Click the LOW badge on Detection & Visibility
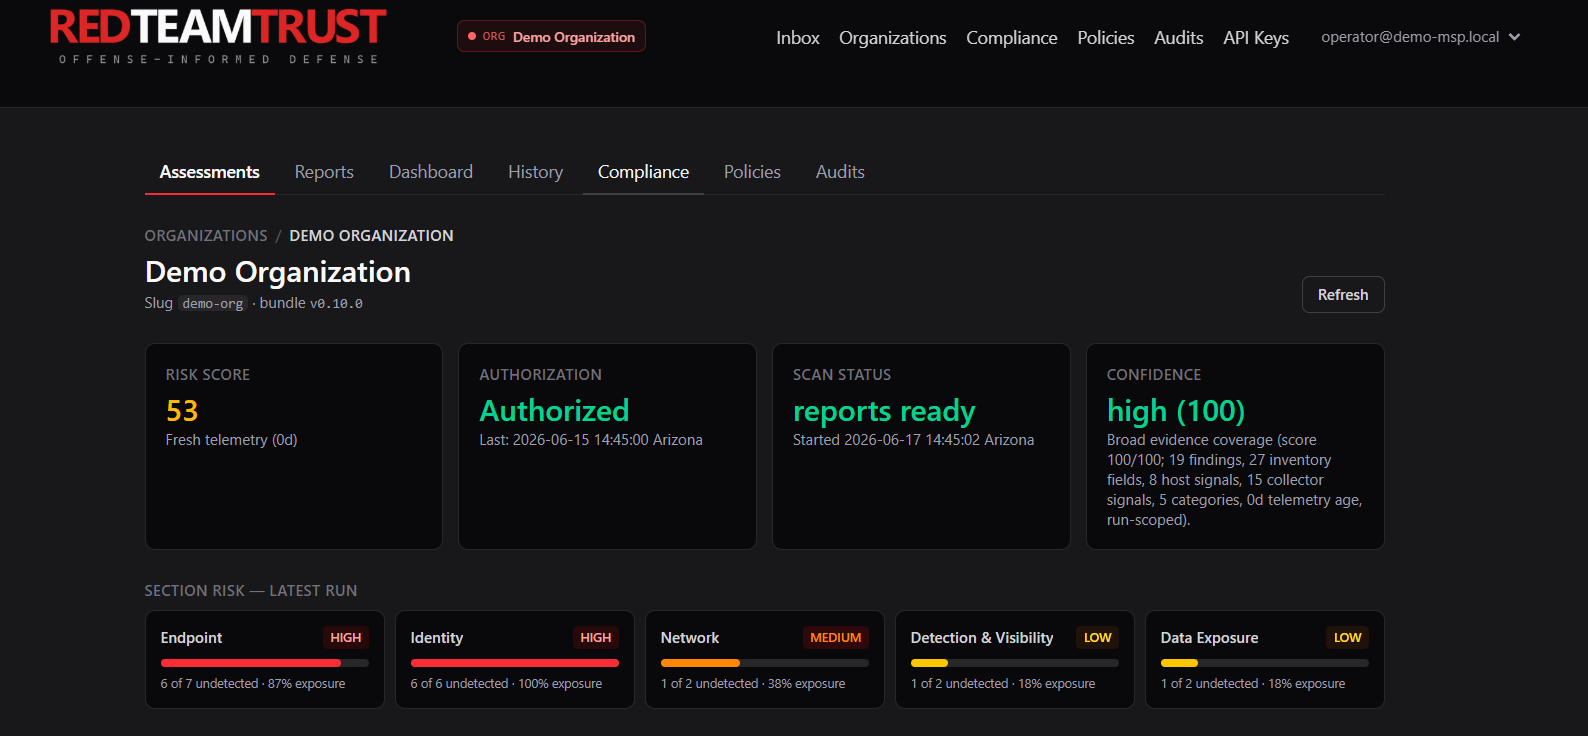Image resolution: width=1588 pixels, height=736 pixels. point(1097,638)
